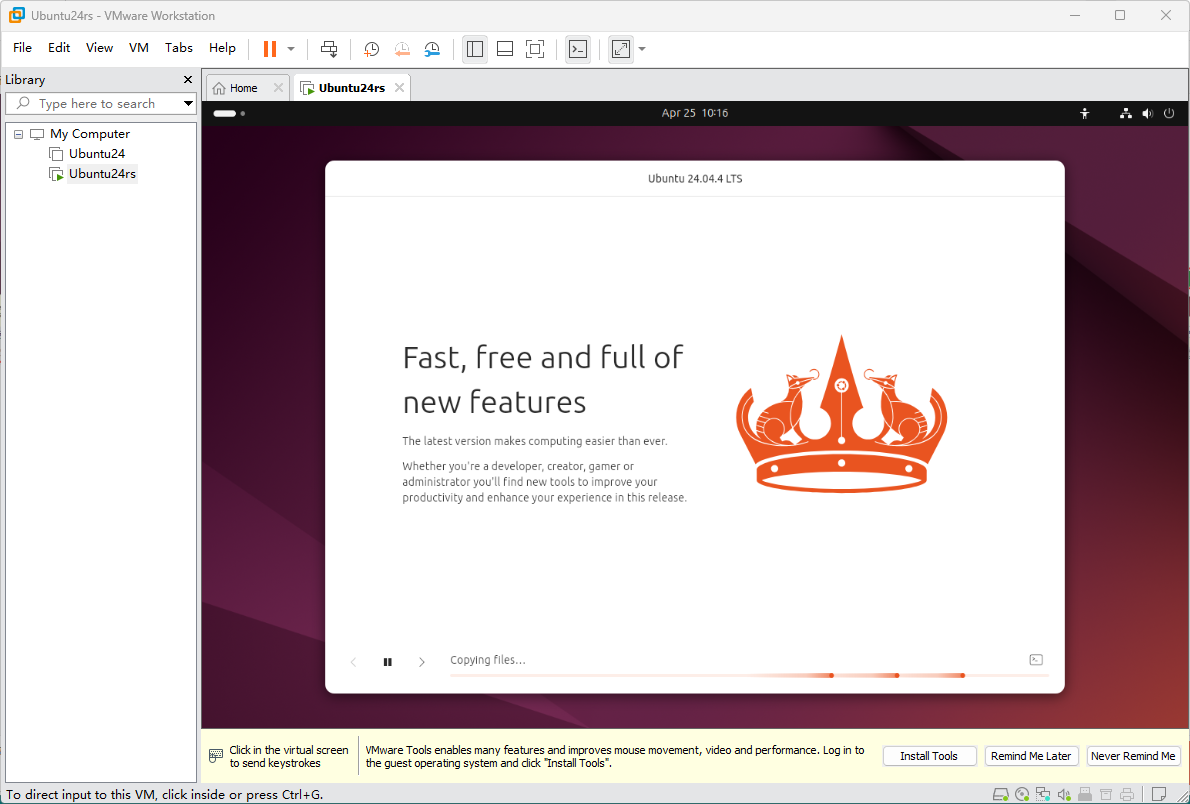Close the Library panel
Screen dimensions: 1190x804
(188, 80)
